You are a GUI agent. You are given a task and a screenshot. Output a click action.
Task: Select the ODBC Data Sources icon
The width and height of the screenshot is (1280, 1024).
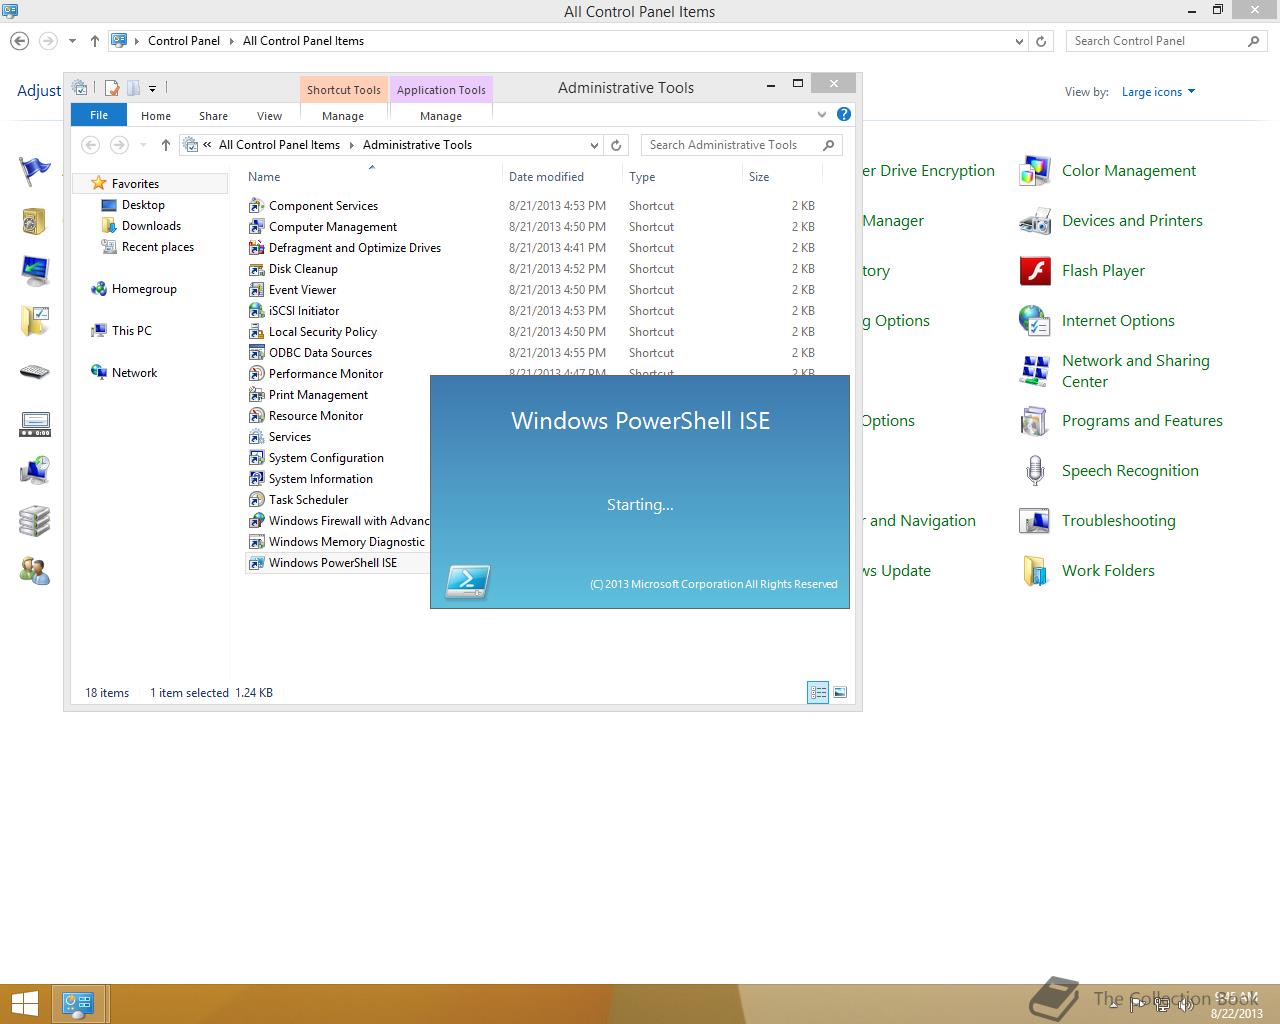click(257, 353)
